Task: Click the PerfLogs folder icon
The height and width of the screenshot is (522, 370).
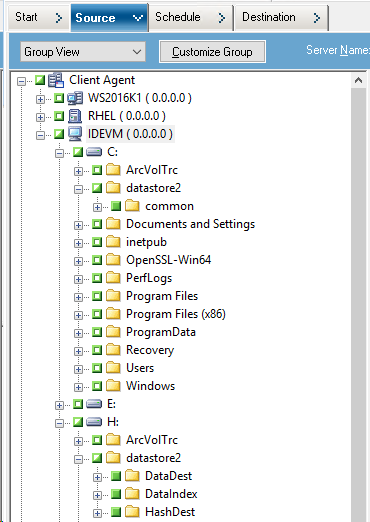Action: pos(113,278)
